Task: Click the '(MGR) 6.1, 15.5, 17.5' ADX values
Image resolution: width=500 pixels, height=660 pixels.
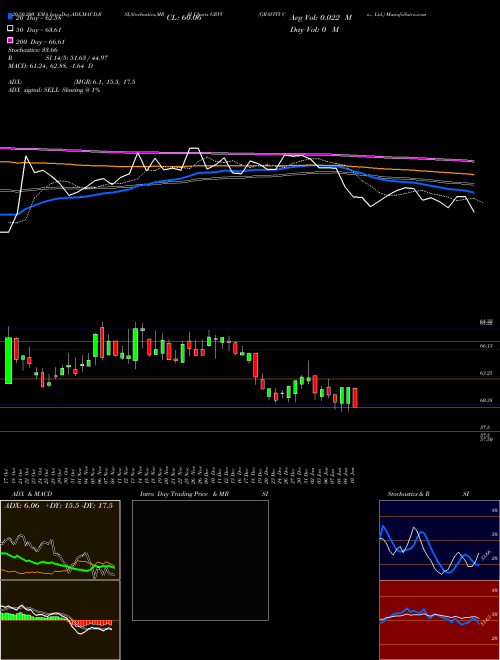Action: point(104,82)
